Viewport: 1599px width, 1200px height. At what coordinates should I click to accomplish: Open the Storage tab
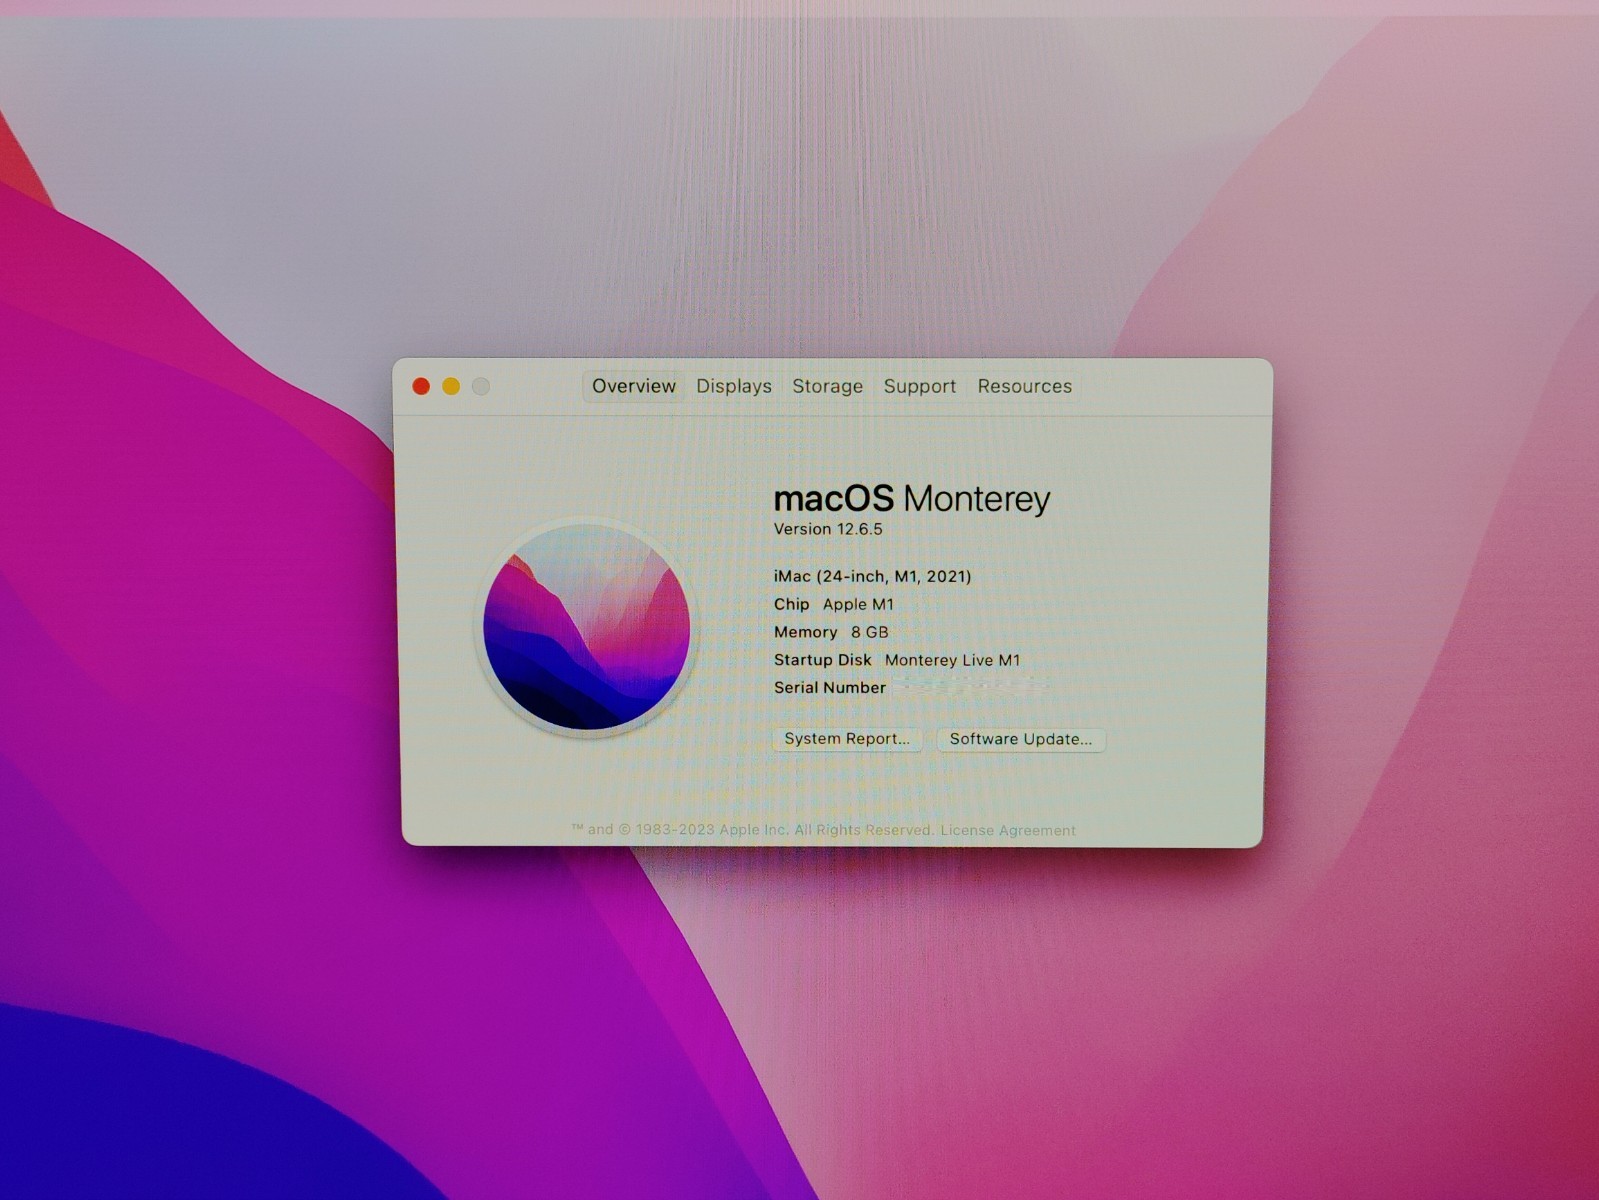[x=827, y=386]
